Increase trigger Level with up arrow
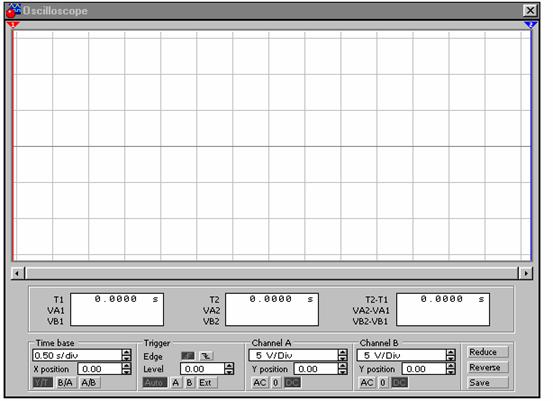Screen dimensions: 553x401 229,366
